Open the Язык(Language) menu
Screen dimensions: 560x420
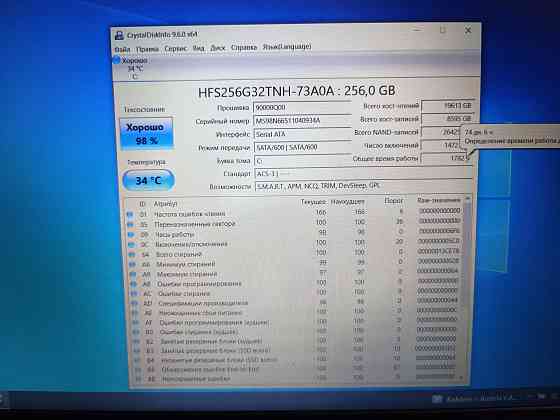287,47
